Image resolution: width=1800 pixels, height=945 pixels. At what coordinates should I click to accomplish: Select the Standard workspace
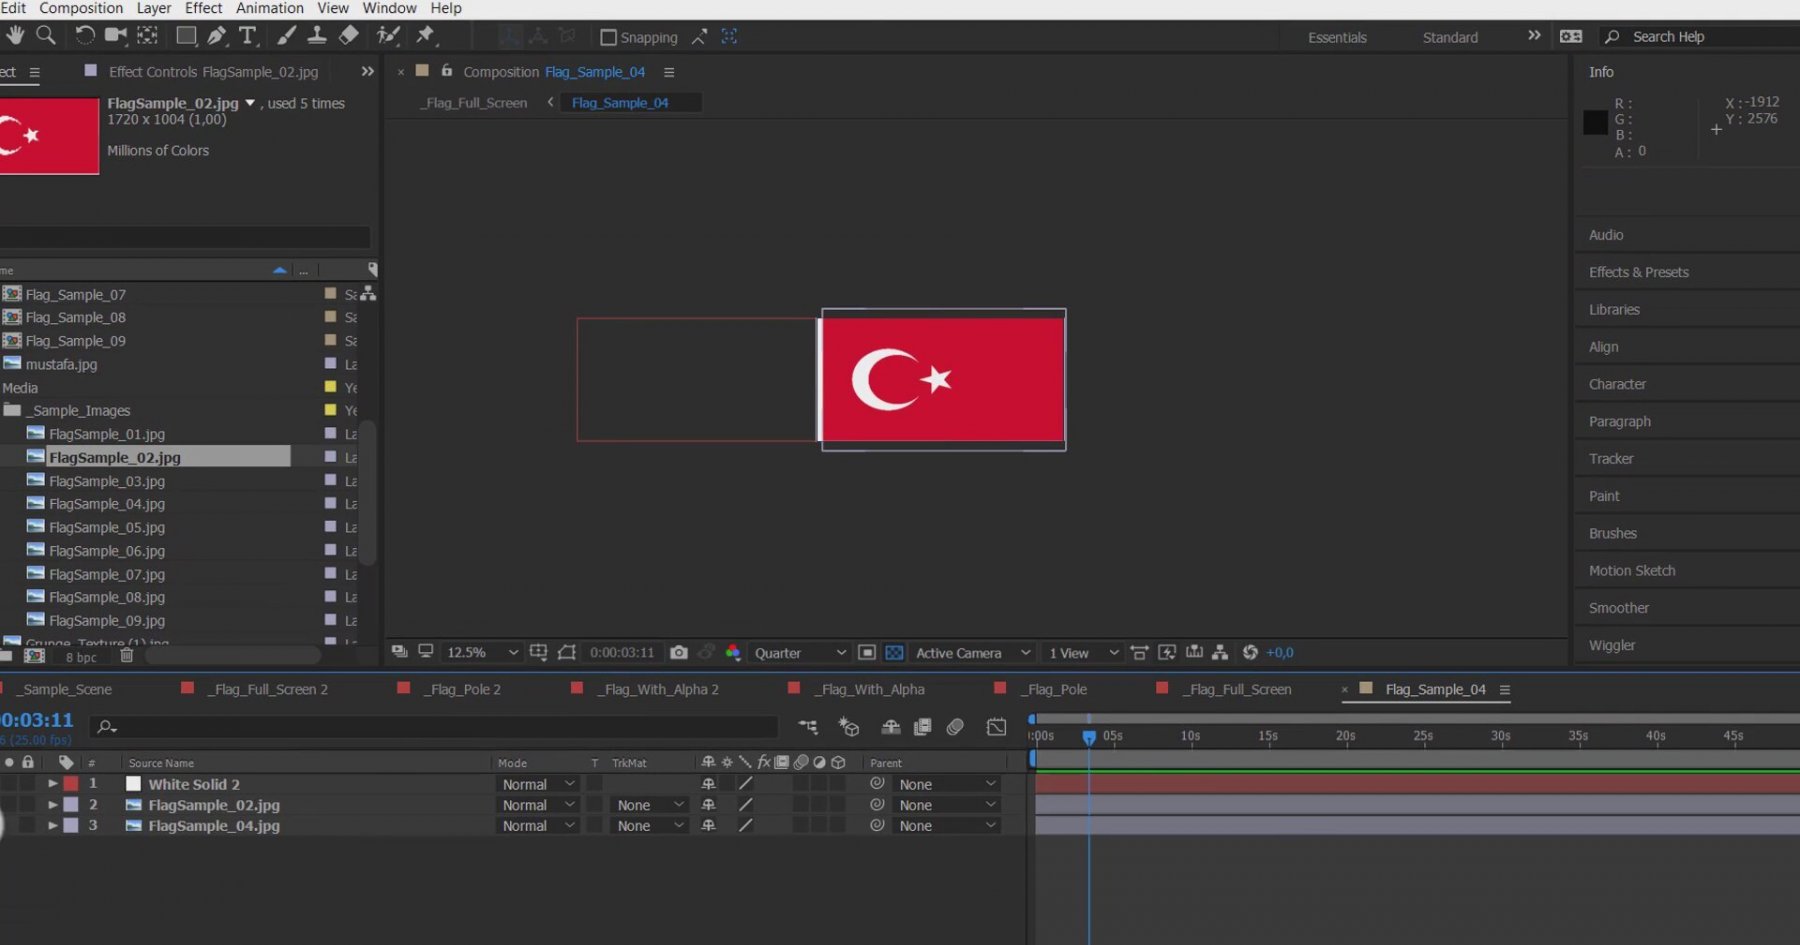click(x=1450, y=37)
